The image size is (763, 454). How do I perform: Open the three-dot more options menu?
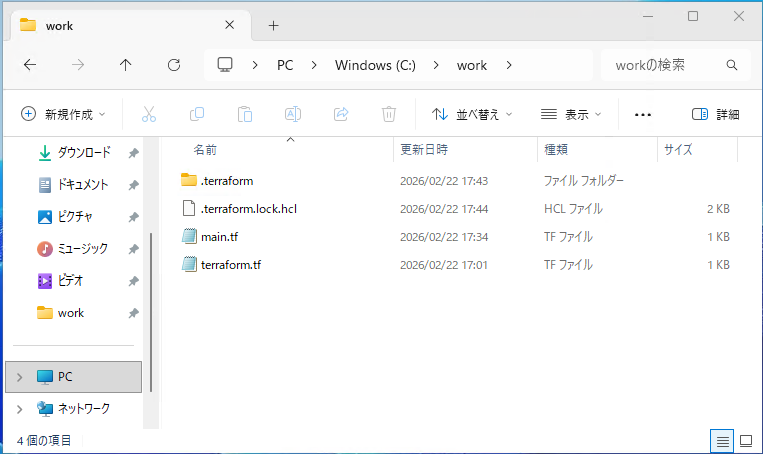643,114
